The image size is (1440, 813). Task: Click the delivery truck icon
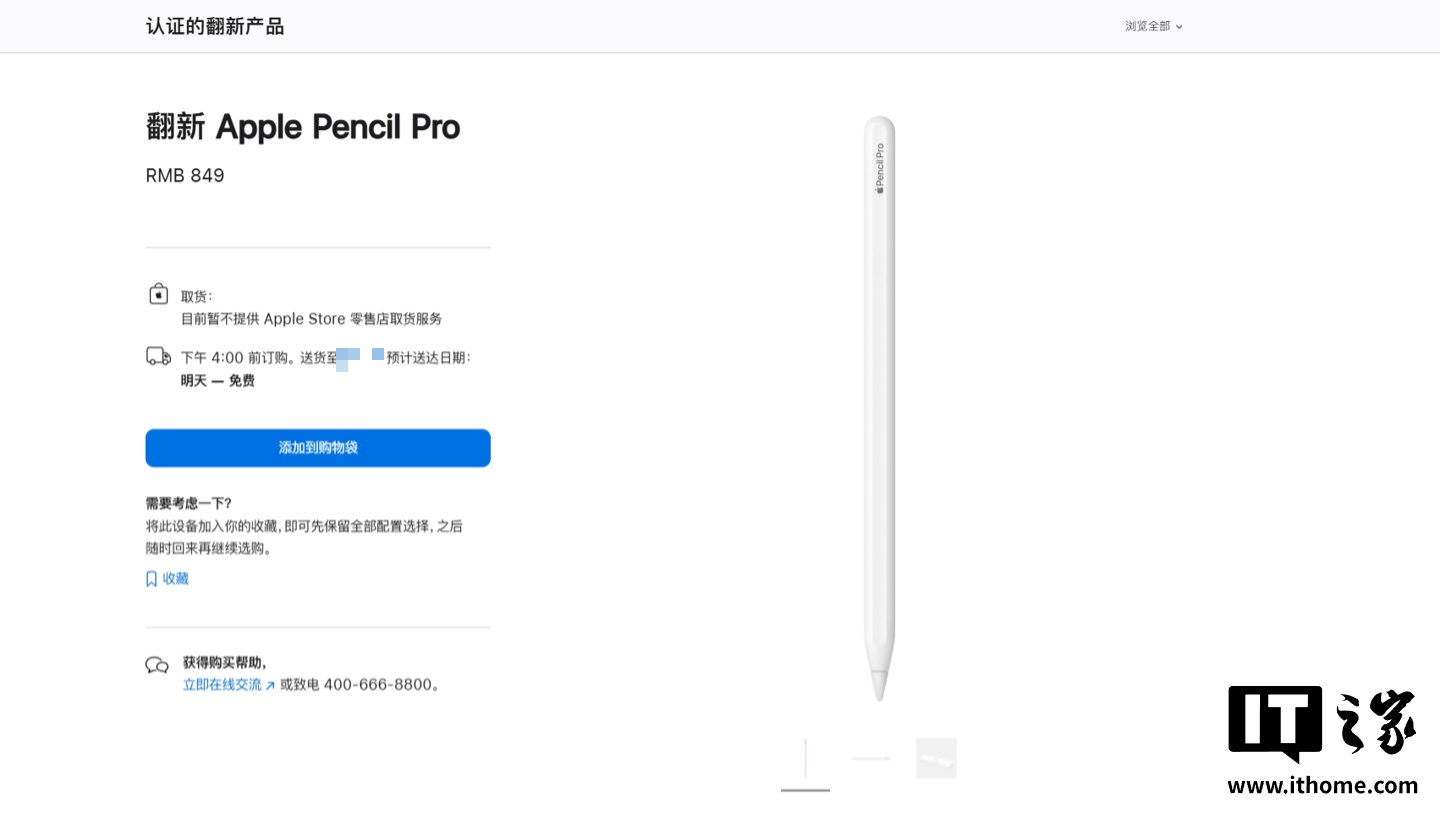158,356
